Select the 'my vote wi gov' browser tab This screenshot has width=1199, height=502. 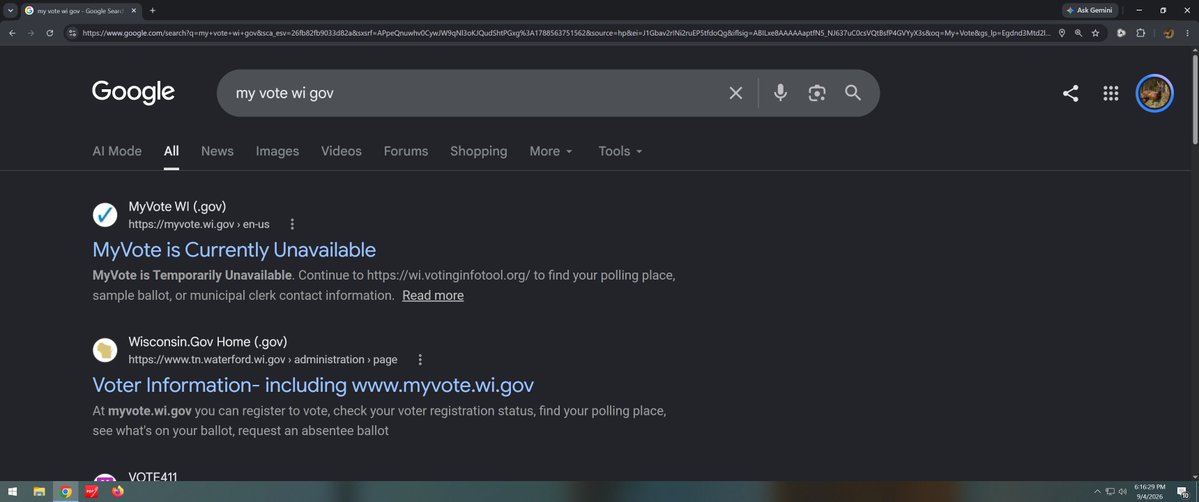pos(81,11)
